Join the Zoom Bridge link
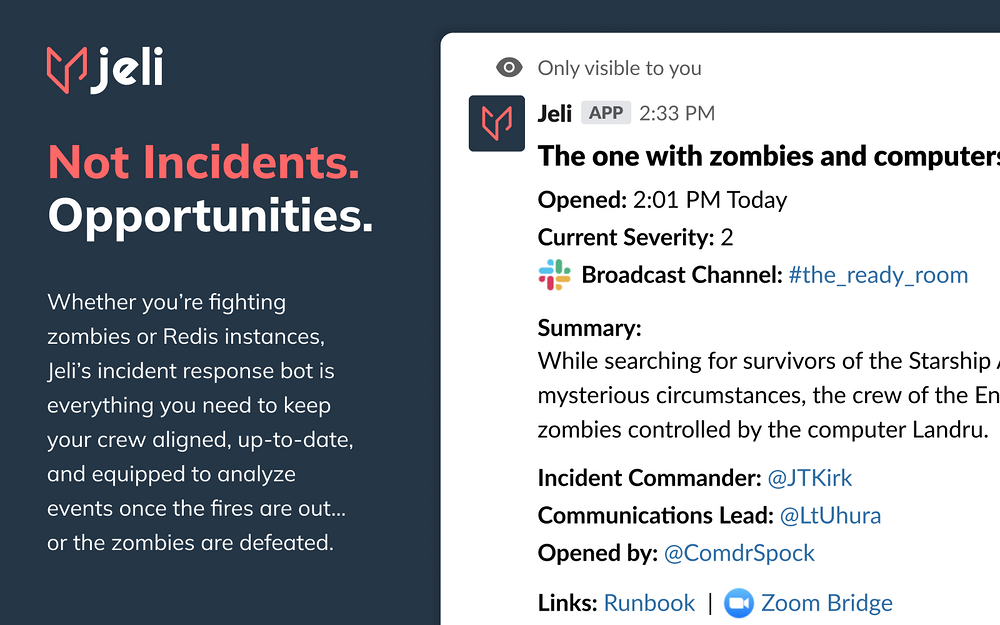Viewport: 1000px width, 625px height. pyautogui.click(x=827, y=603)
